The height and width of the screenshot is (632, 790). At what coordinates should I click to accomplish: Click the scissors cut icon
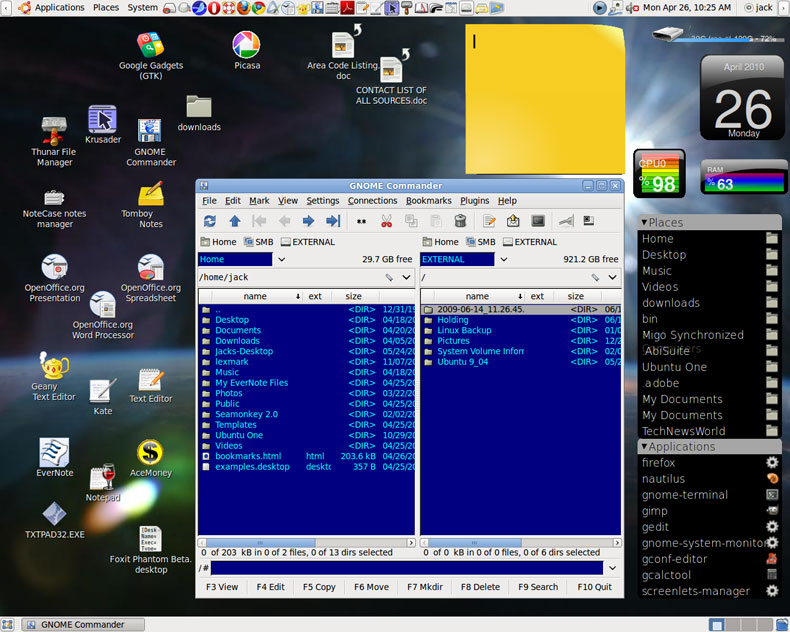[x=386, y=221]
